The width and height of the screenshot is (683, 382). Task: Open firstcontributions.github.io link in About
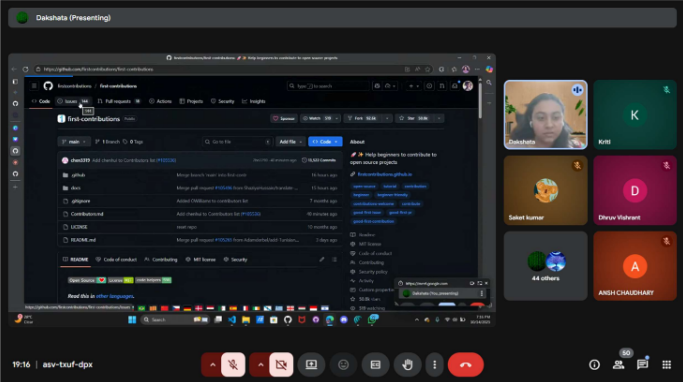coord(385,174)
